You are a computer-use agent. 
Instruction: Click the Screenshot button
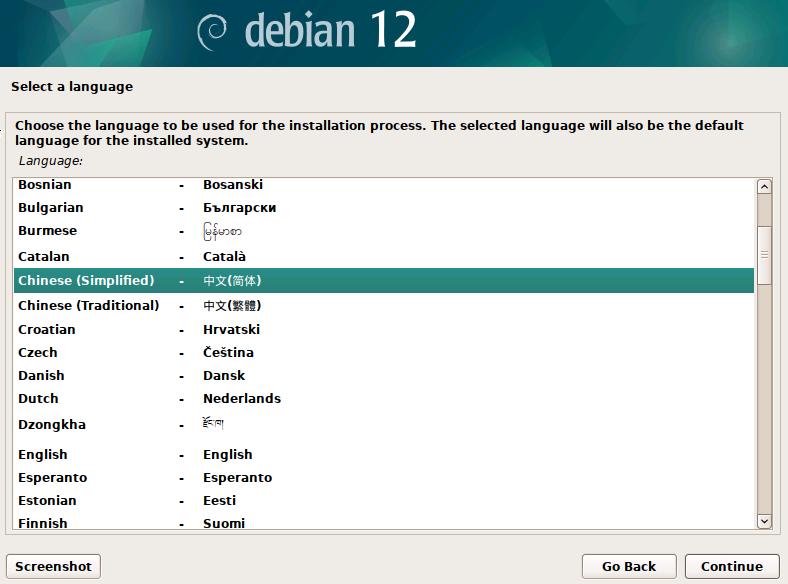(x=53, y=566)
